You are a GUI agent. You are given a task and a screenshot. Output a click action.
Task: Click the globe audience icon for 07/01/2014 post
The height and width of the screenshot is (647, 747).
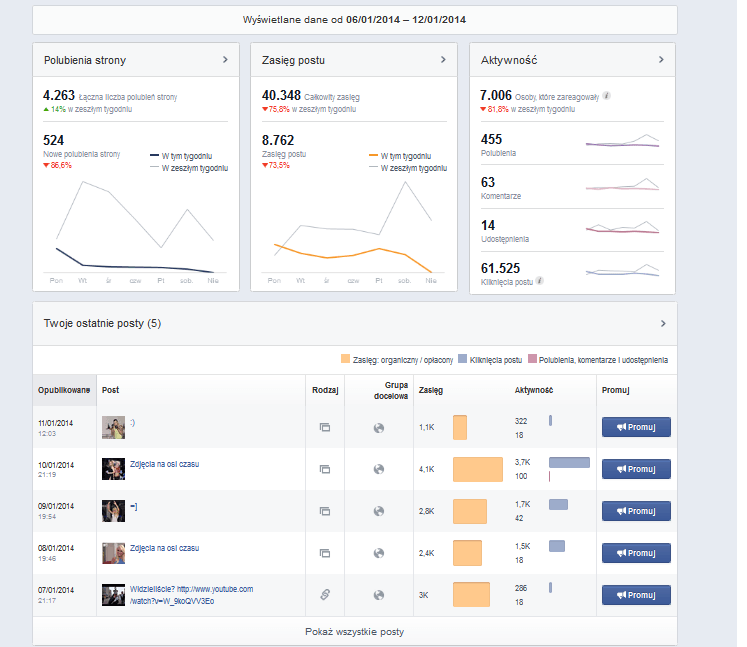pyautogui.click(x=378, y=595)
